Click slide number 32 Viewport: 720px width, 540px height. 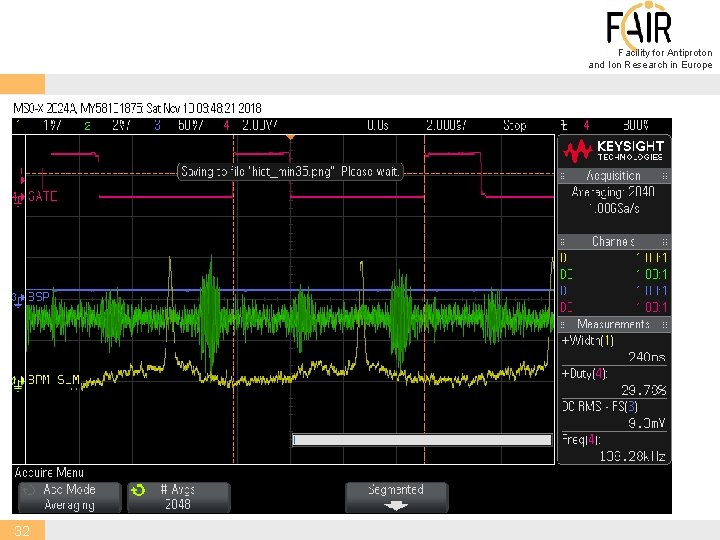22,531
